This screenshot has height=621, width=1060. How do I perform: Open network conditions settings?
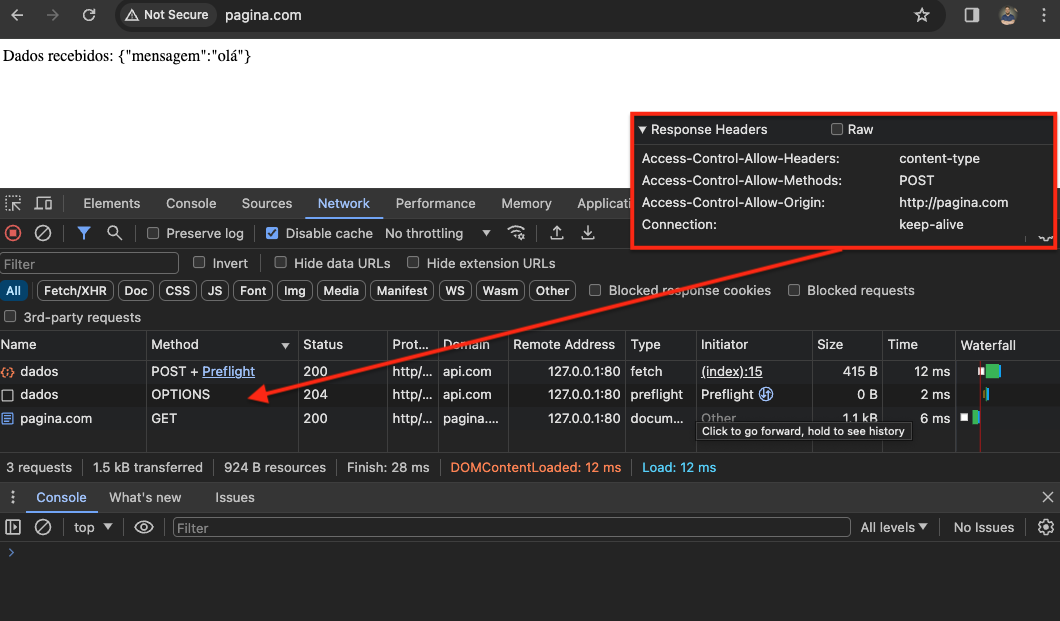pos(516,233)
